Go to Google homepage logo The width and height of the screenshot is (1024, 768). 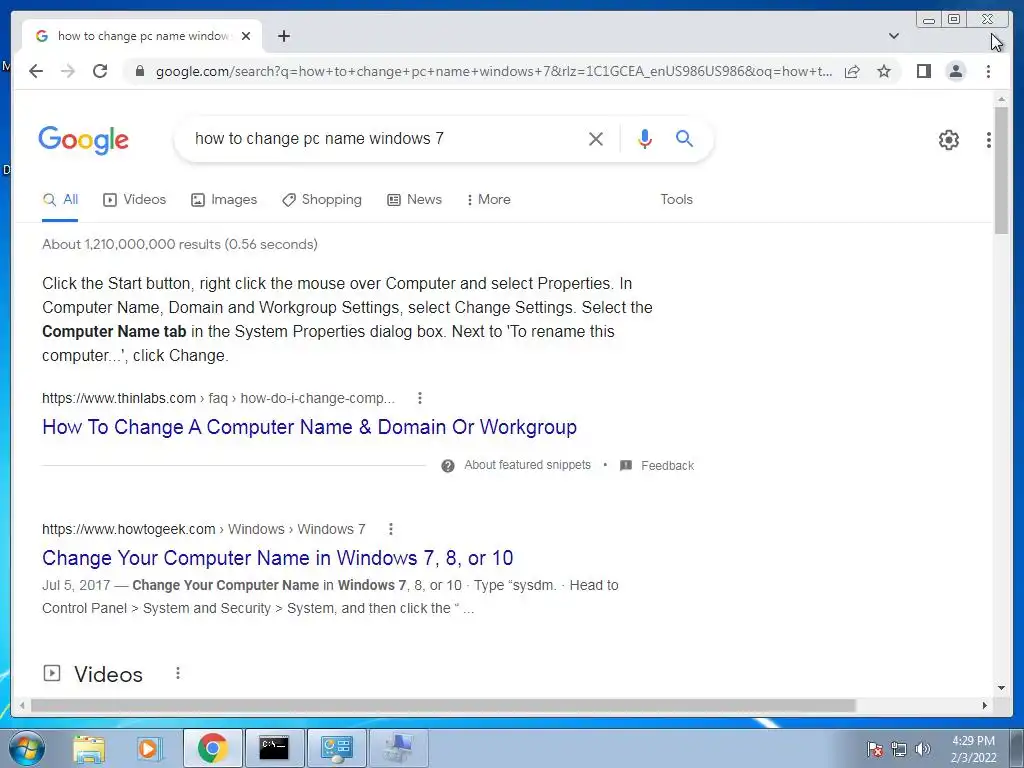click(x=84, y=140)
